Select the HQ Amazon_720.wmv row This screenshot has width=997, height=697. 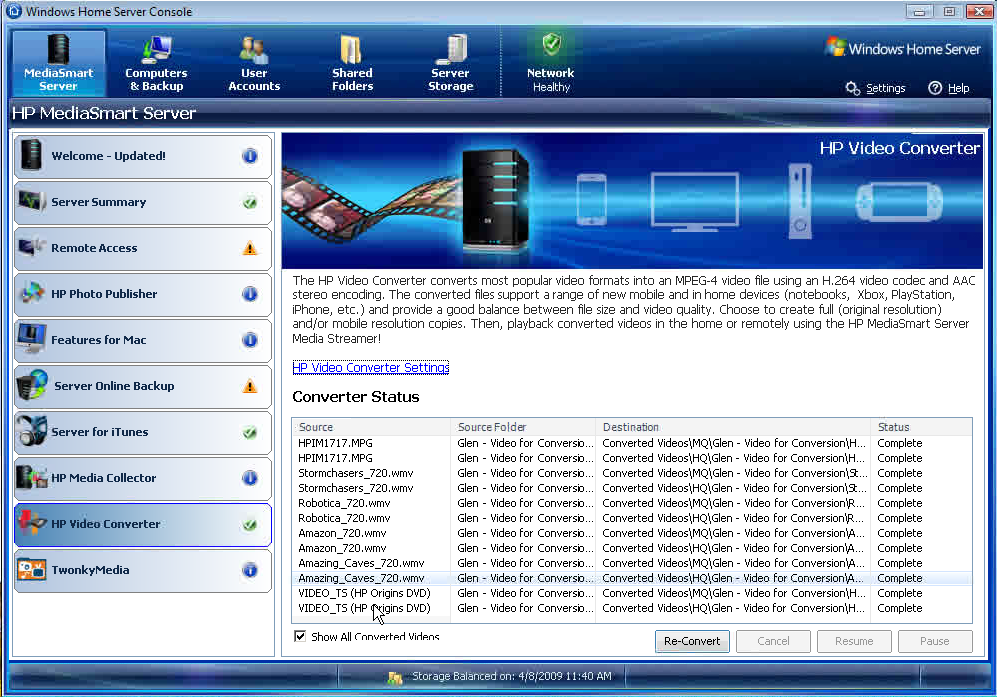point(632,548)
